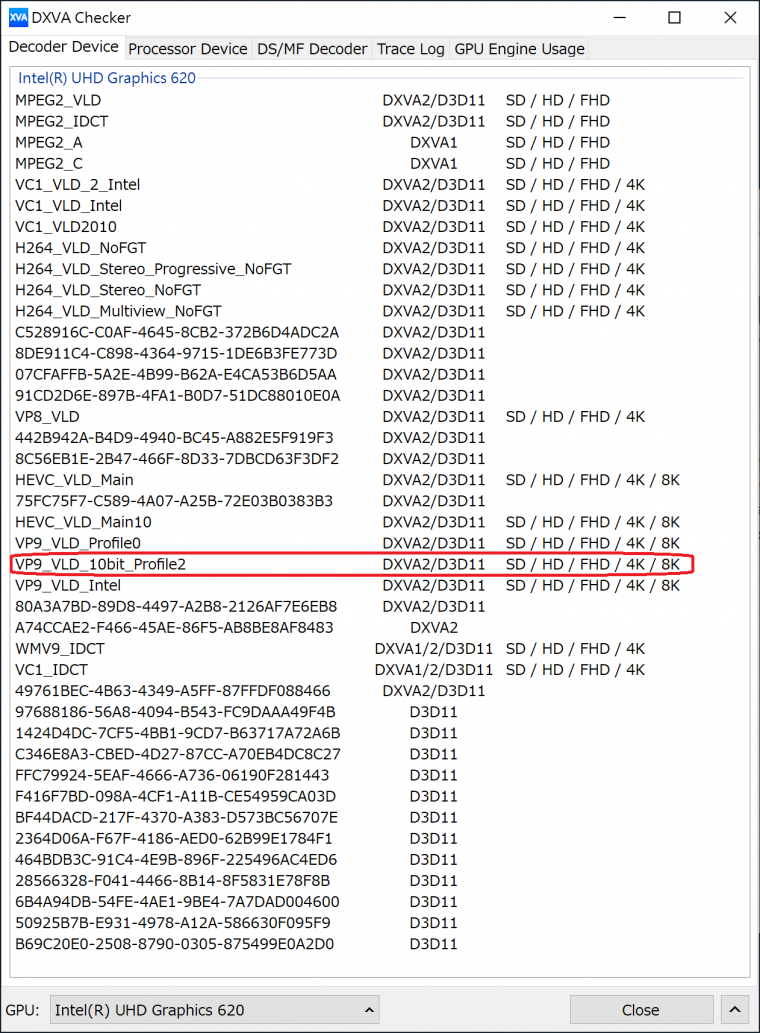Select the 464BDB3C-91C4 GUID row
760x1033 pixels.
[379, 859]
